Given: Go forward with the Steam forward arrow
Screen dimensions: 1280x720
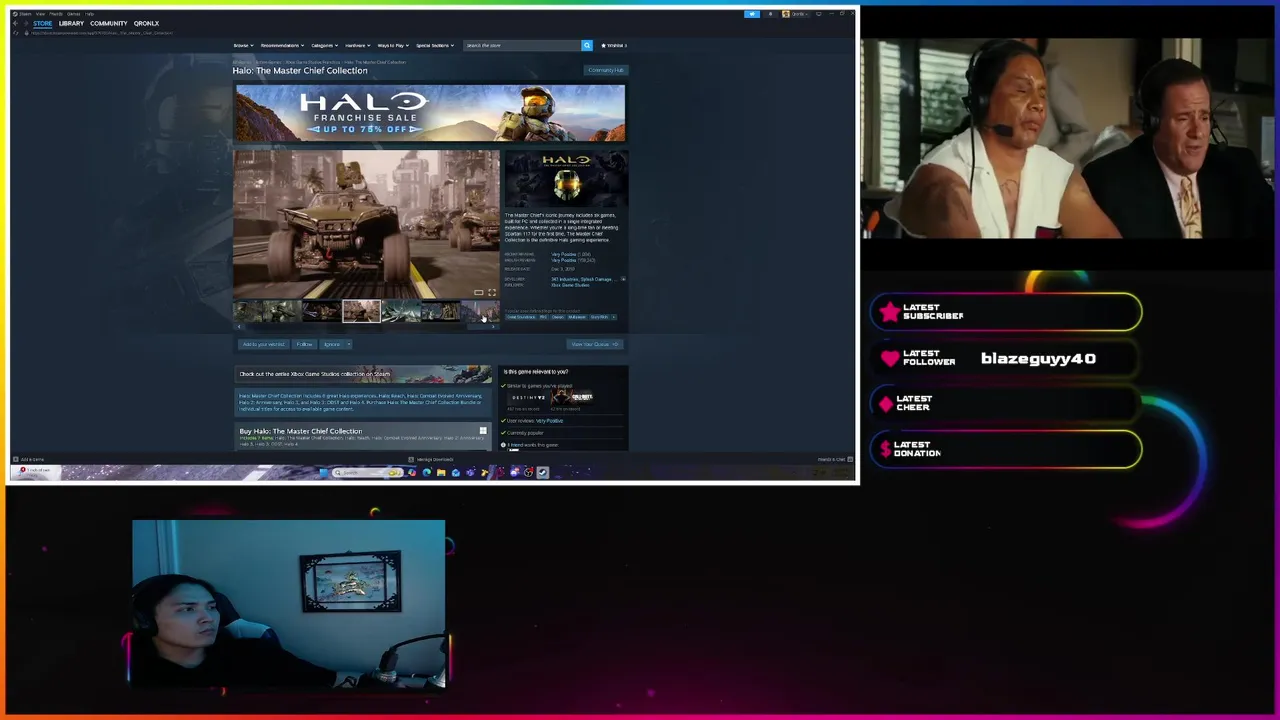Looking at the screenshot, I should [x=26, y=23].
